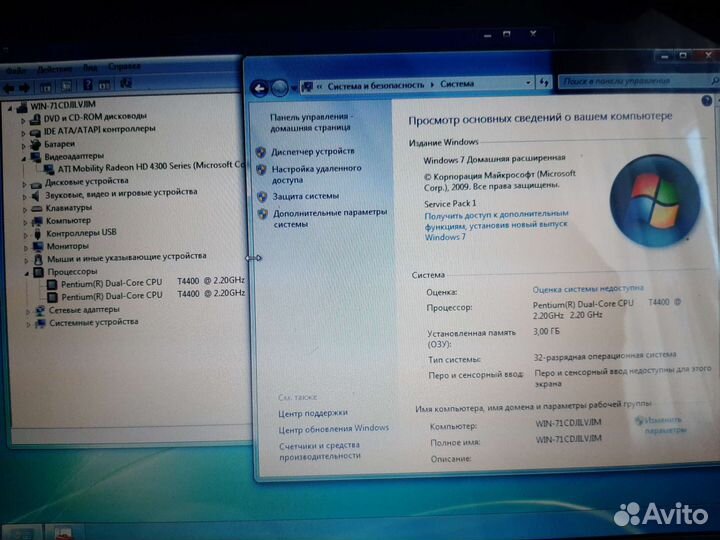Open the address bar history dropdown arrow

[528, 83]
